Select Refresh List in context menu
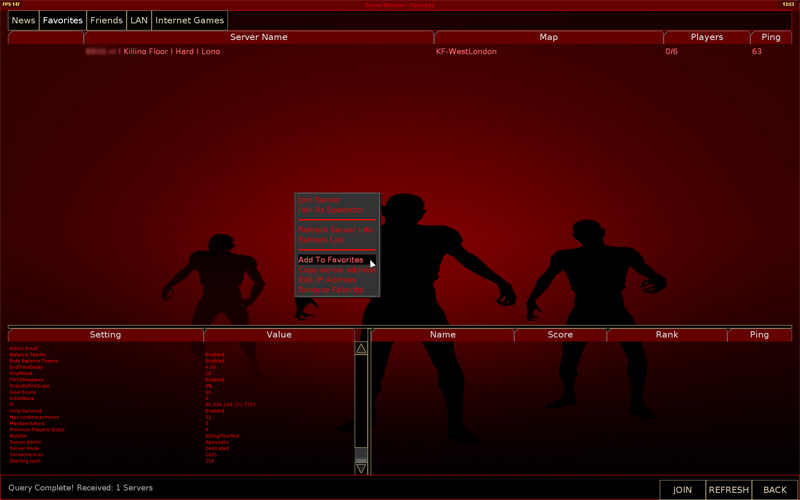The height and width of the screenshot is (500, 800). (x=321, y=240)
